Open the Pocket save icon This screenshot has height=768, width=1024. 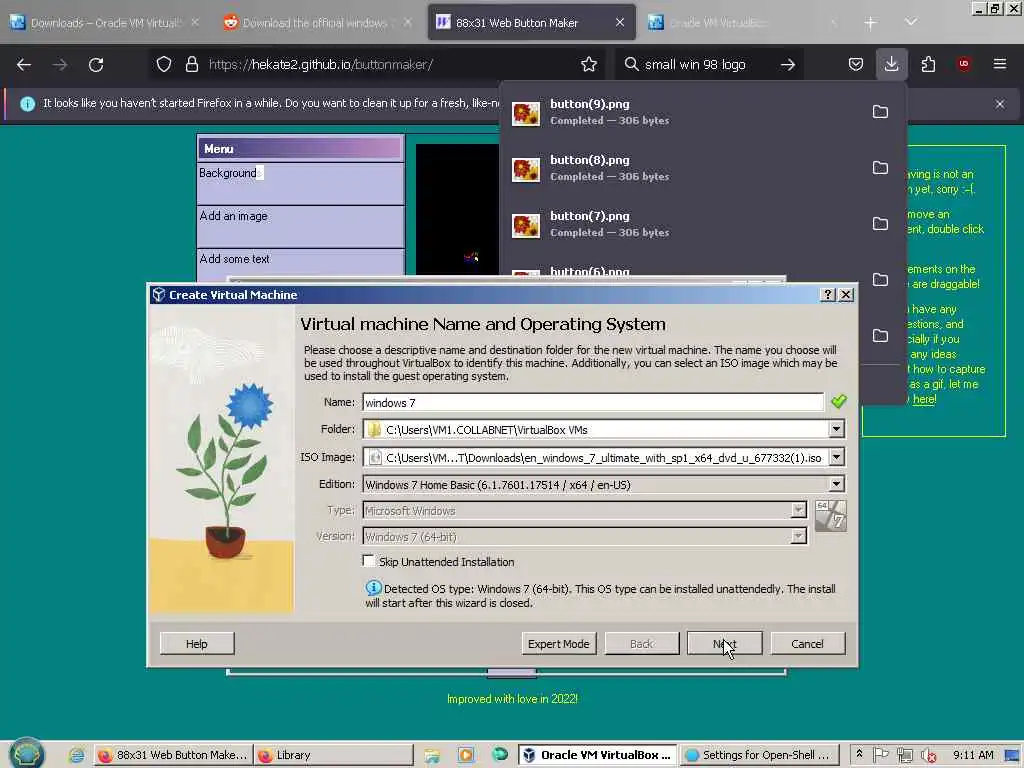856,65
